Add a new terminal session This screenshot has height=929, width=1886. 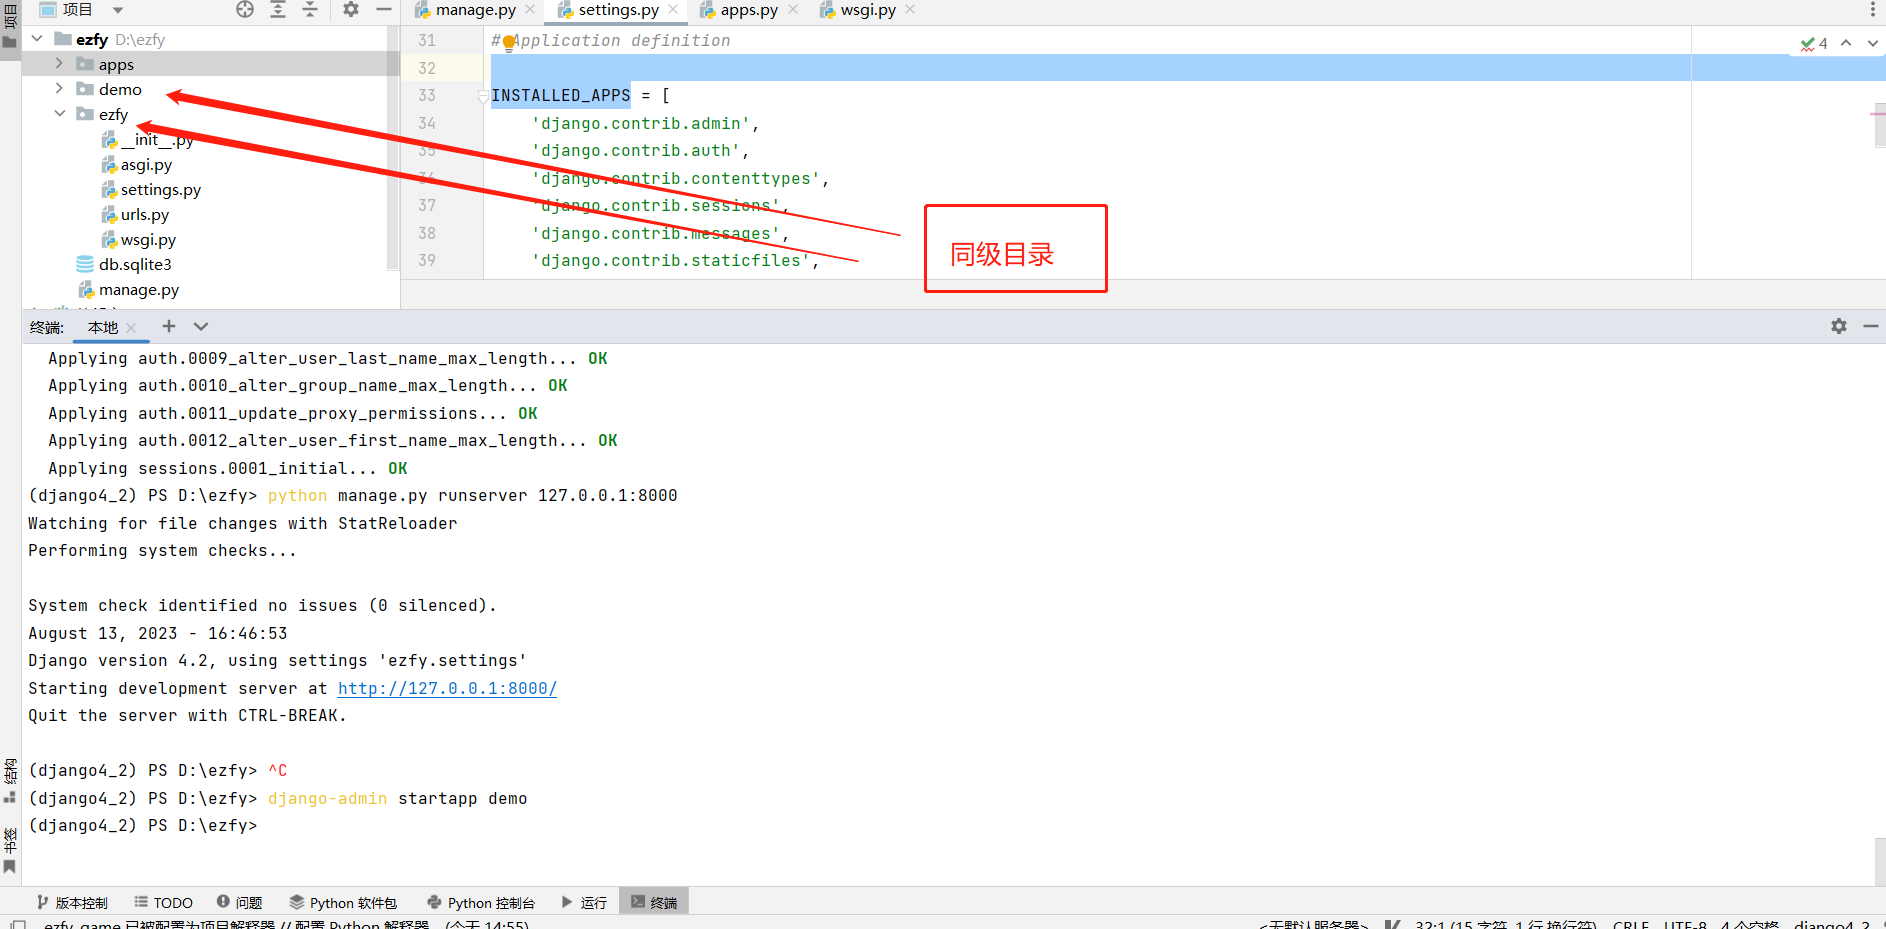click(x=168, y=326)
